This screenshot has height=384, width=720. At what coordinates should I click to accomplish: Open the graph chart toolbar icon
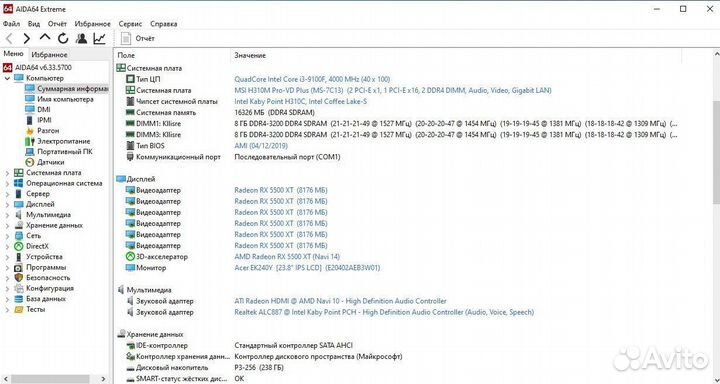point(100,39)
